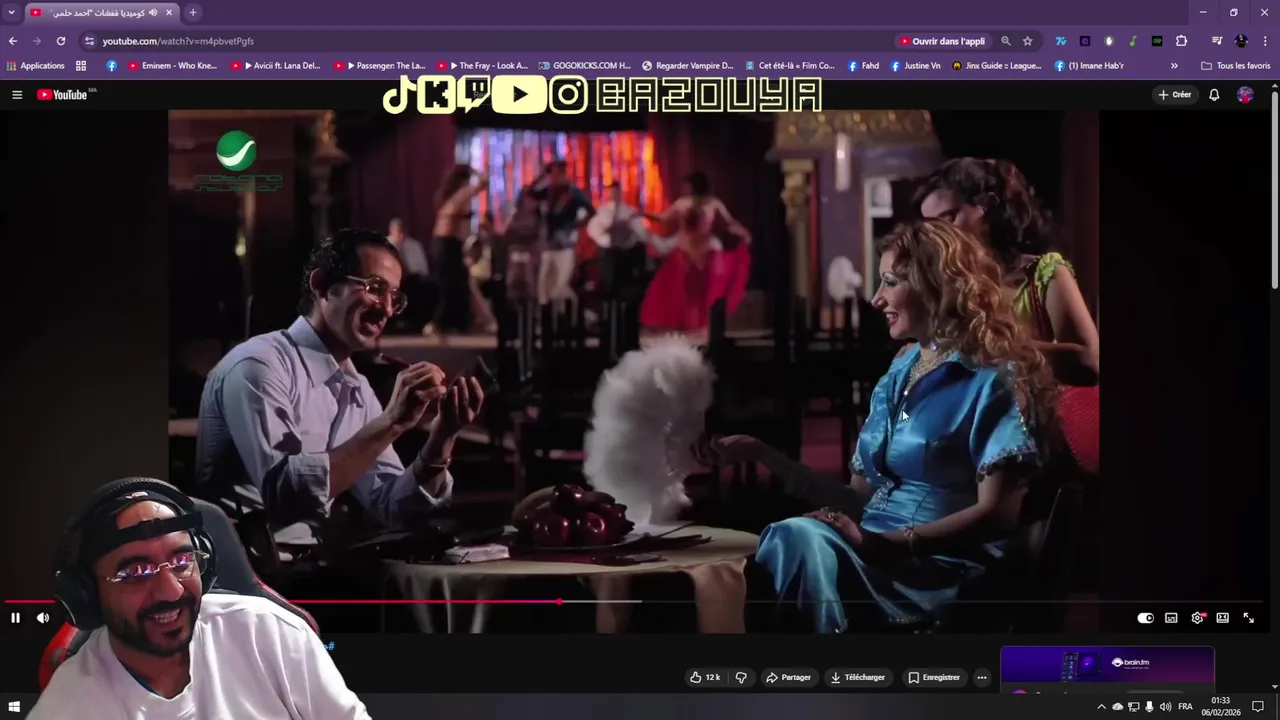Open zoom magnifier icon in address bar
Viewport: 1280px width, 720px height.
[x=1006, y=41]
